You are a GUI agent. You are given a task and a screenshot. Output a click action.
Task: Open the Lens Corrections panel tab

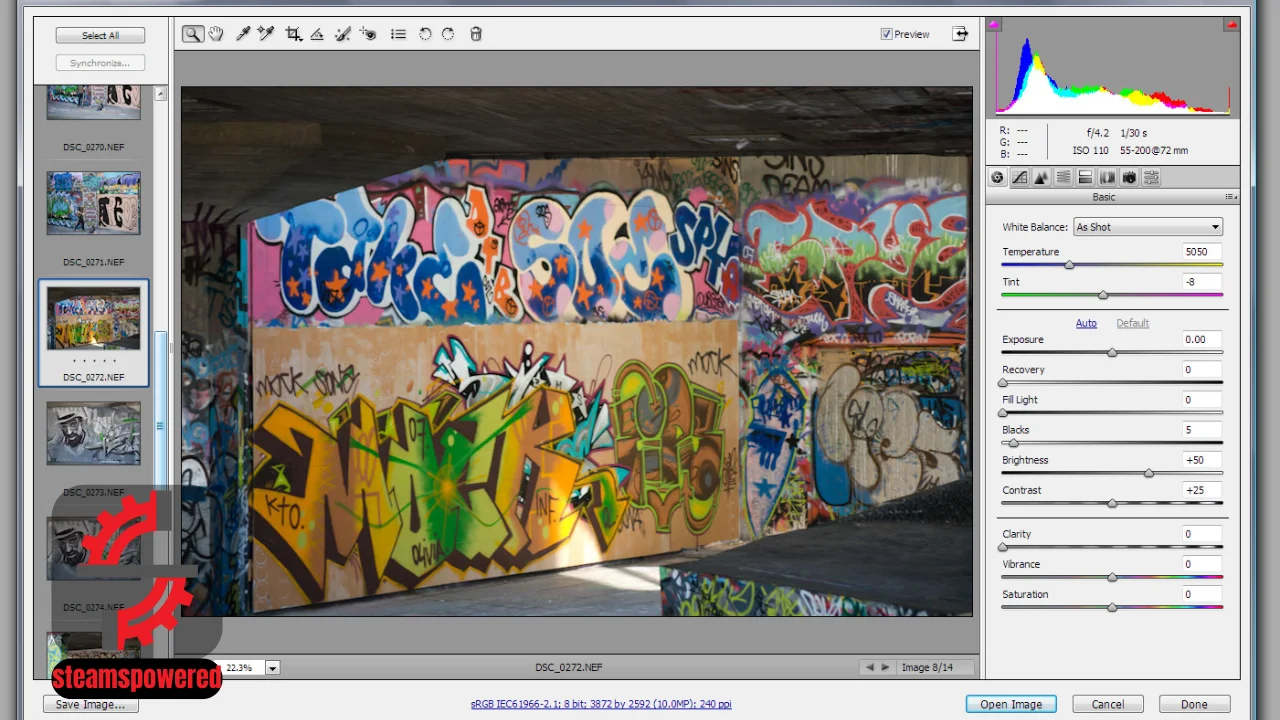1107,177
